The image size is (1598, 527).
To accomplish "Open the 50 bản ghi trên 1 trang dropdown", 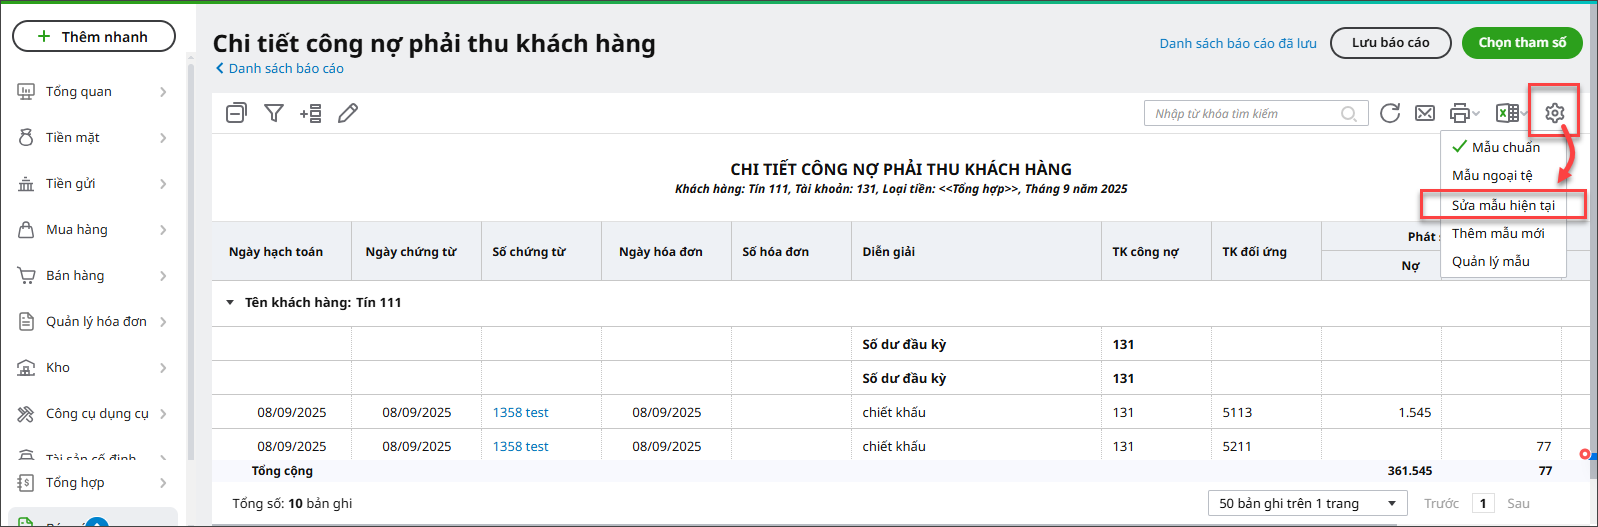I will click(x=1307, y=503).
